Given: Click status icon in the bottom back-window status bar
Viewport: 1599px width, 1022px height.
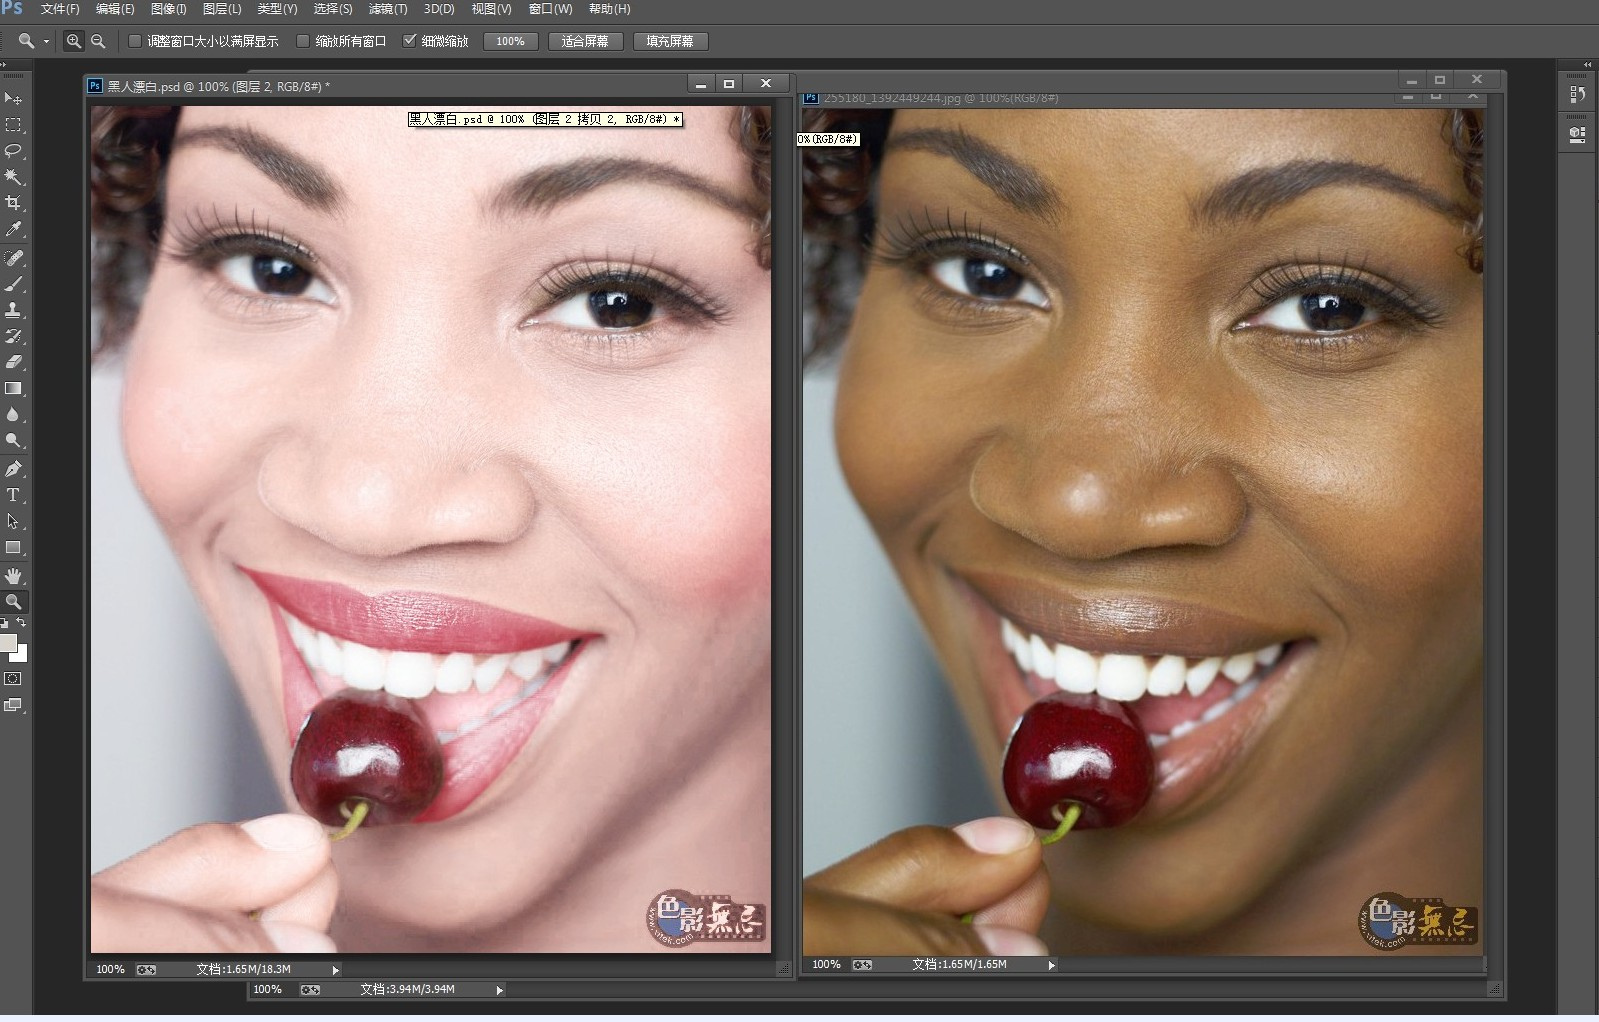Looking at the screenshot, I should point(310,990).
